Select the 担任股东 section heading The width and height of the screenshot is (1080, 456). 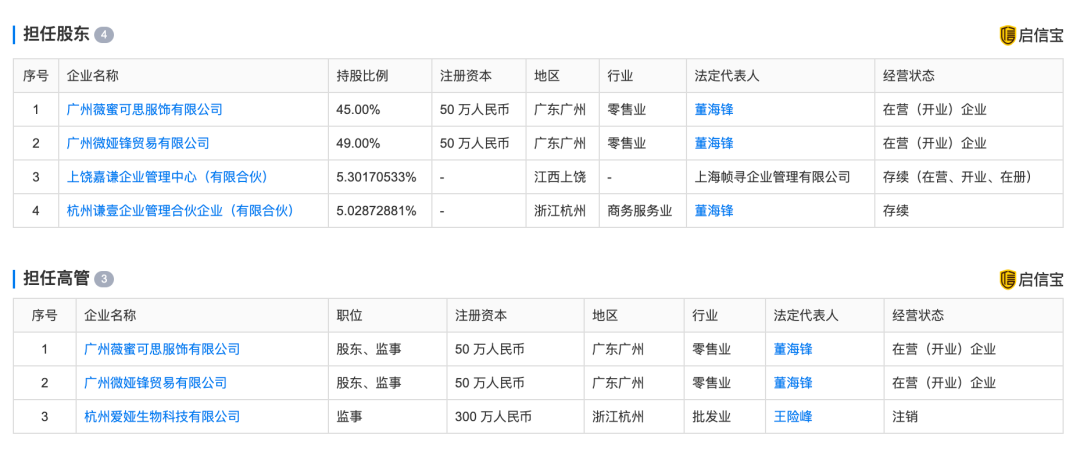(56, 35)
